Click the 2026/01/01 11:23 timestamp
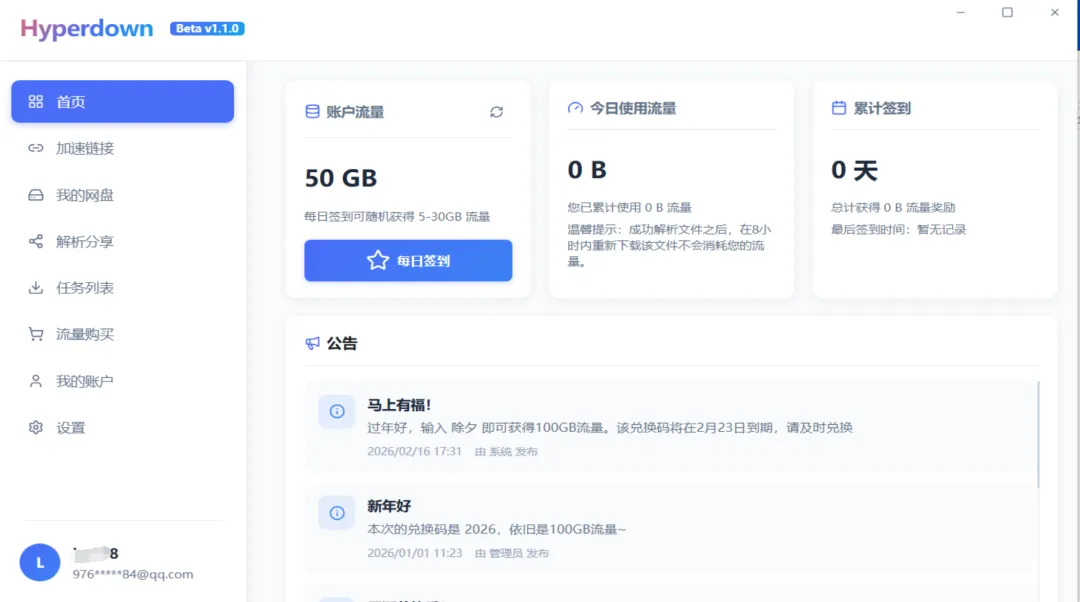Image resolution: width=1080 pixels, height=602 pixels. pyautogui.click(x=414, y=553)
